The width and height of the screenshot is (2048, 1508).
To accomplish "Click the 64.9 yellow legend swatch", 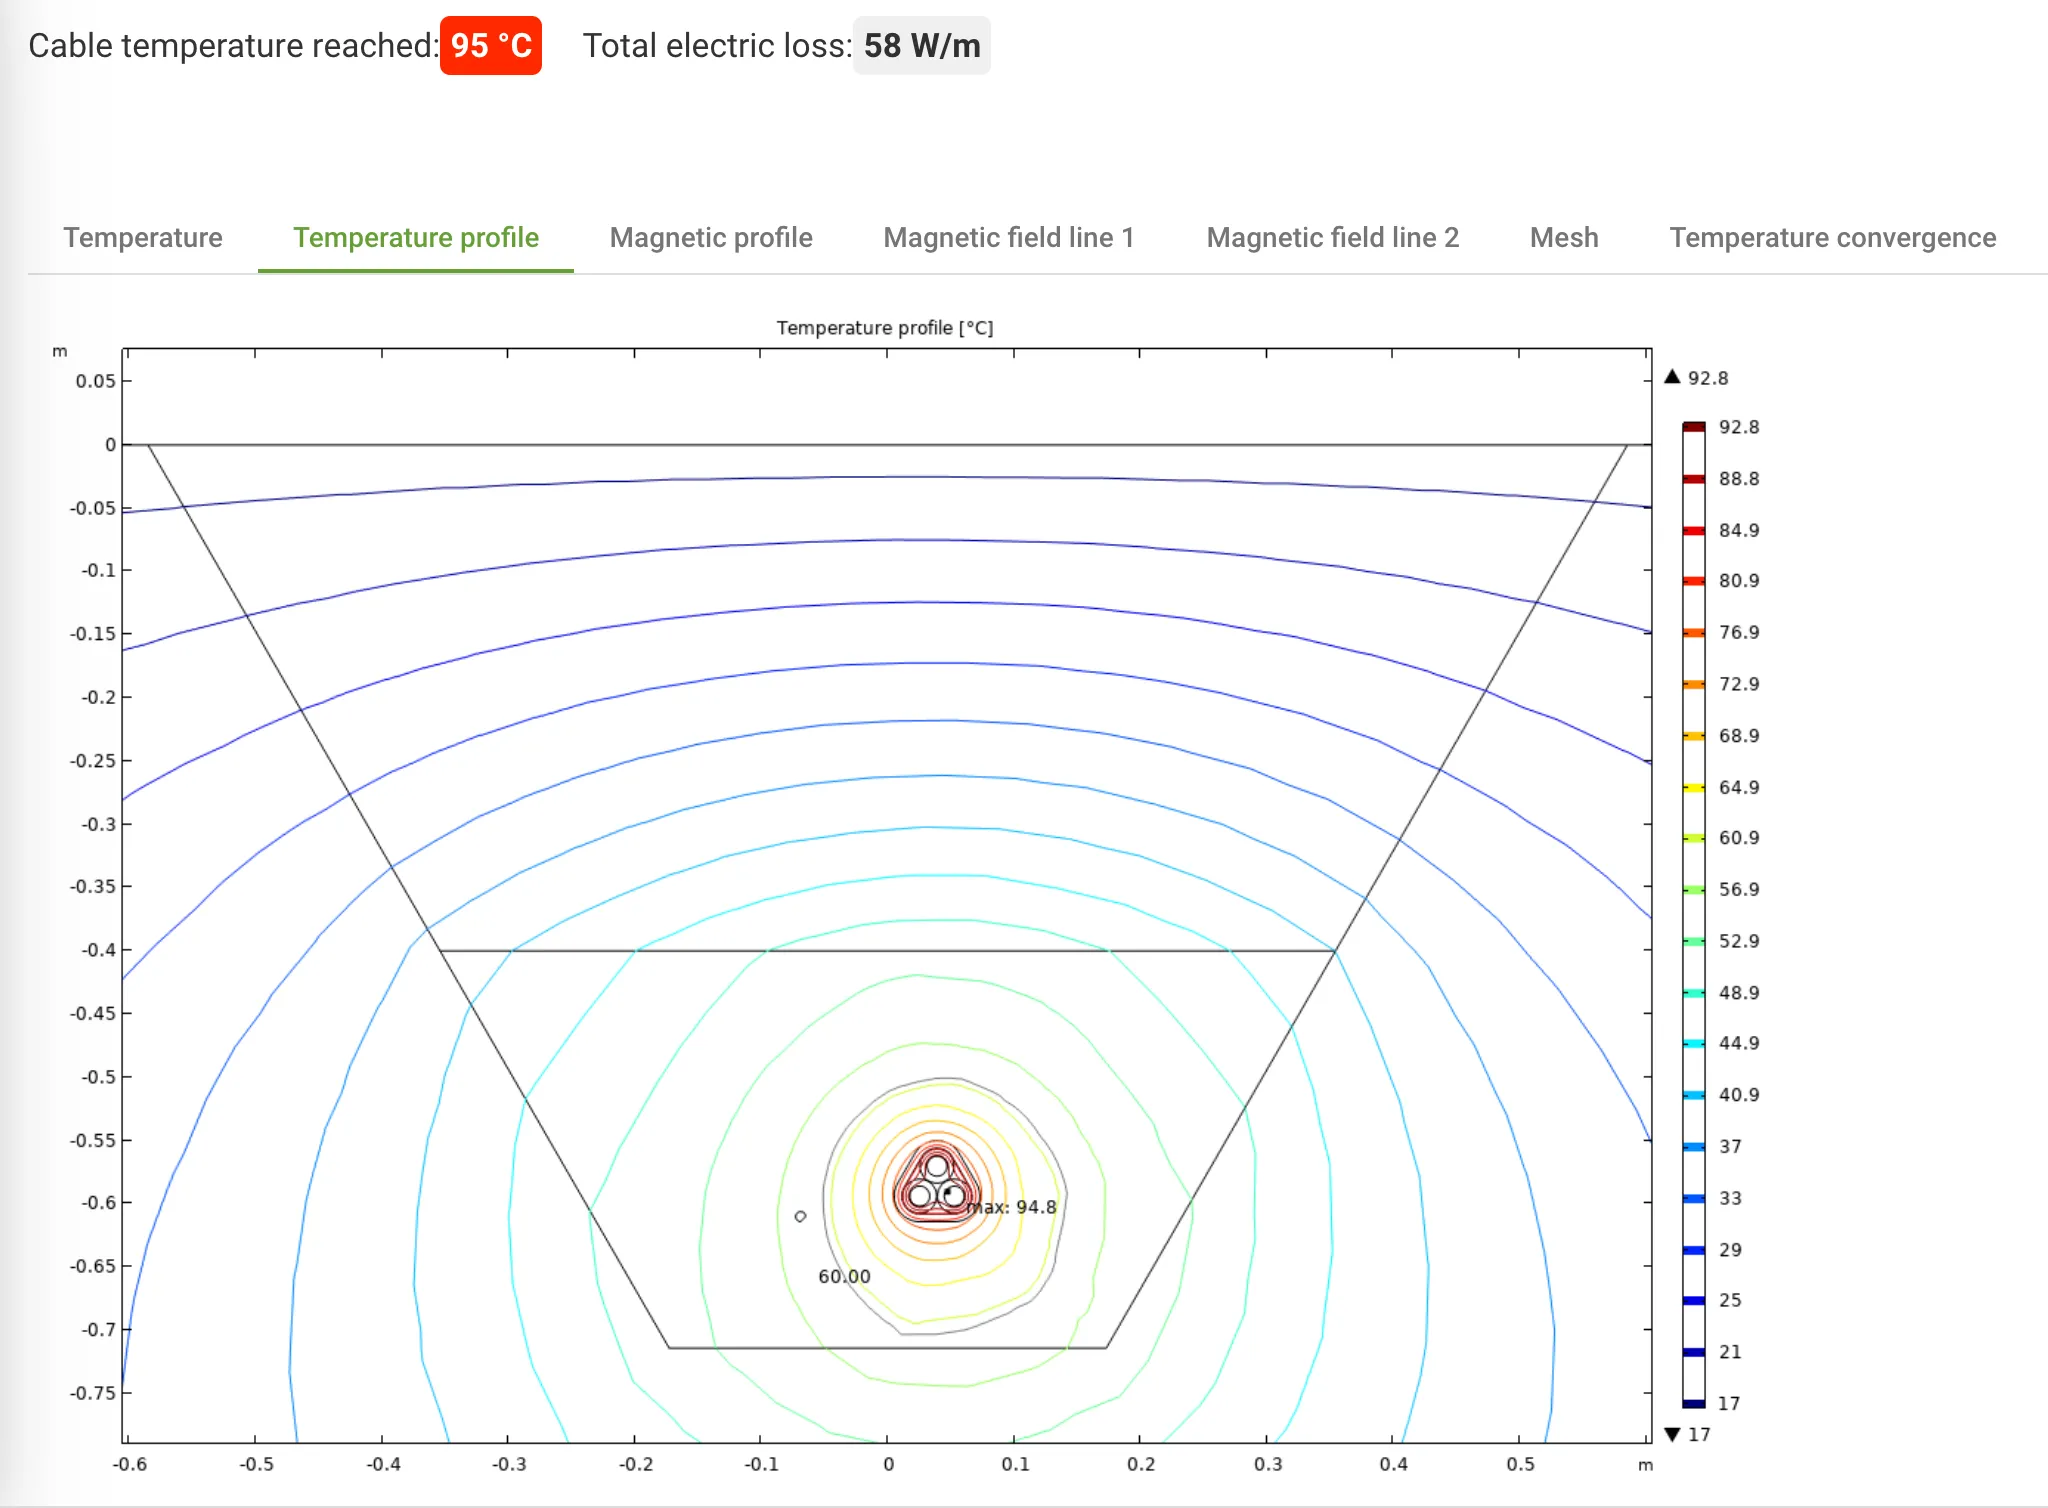I will [1693, 788].
